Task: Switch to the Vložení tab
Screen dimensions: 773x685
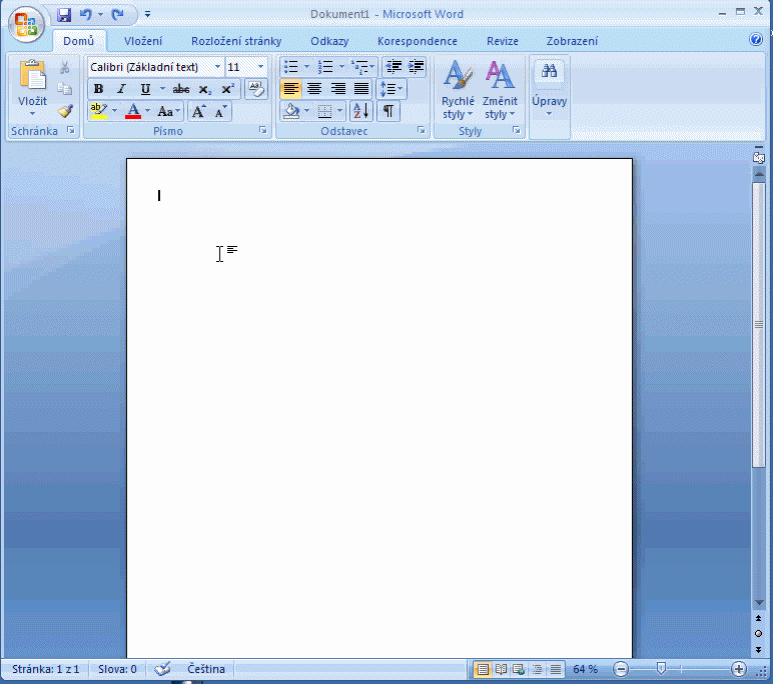Action: pyautogui.click(x=143, y=41)
